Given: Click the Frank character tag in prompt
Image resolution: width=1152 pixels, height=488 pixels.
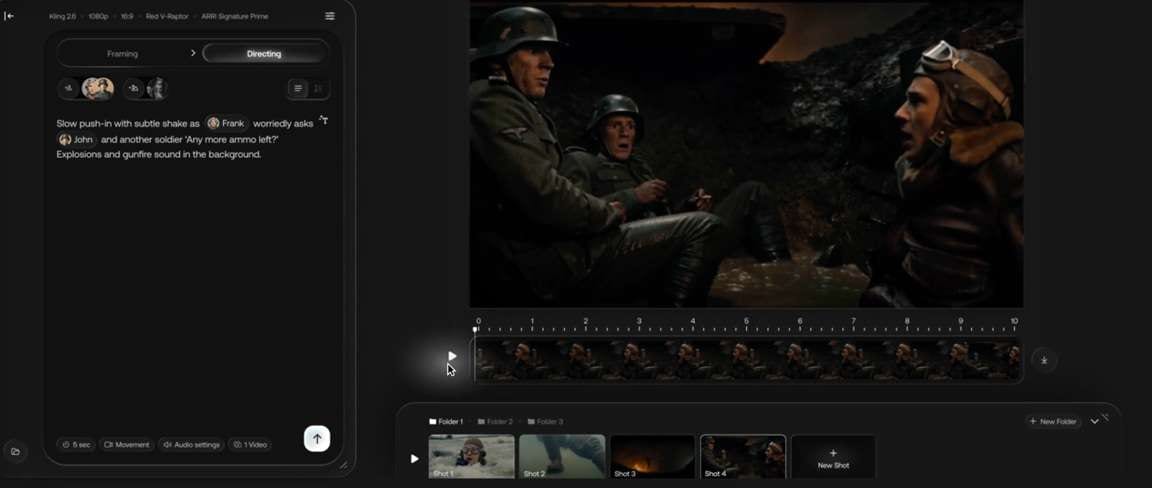Looking at the screenshot, I should point(226,123).
